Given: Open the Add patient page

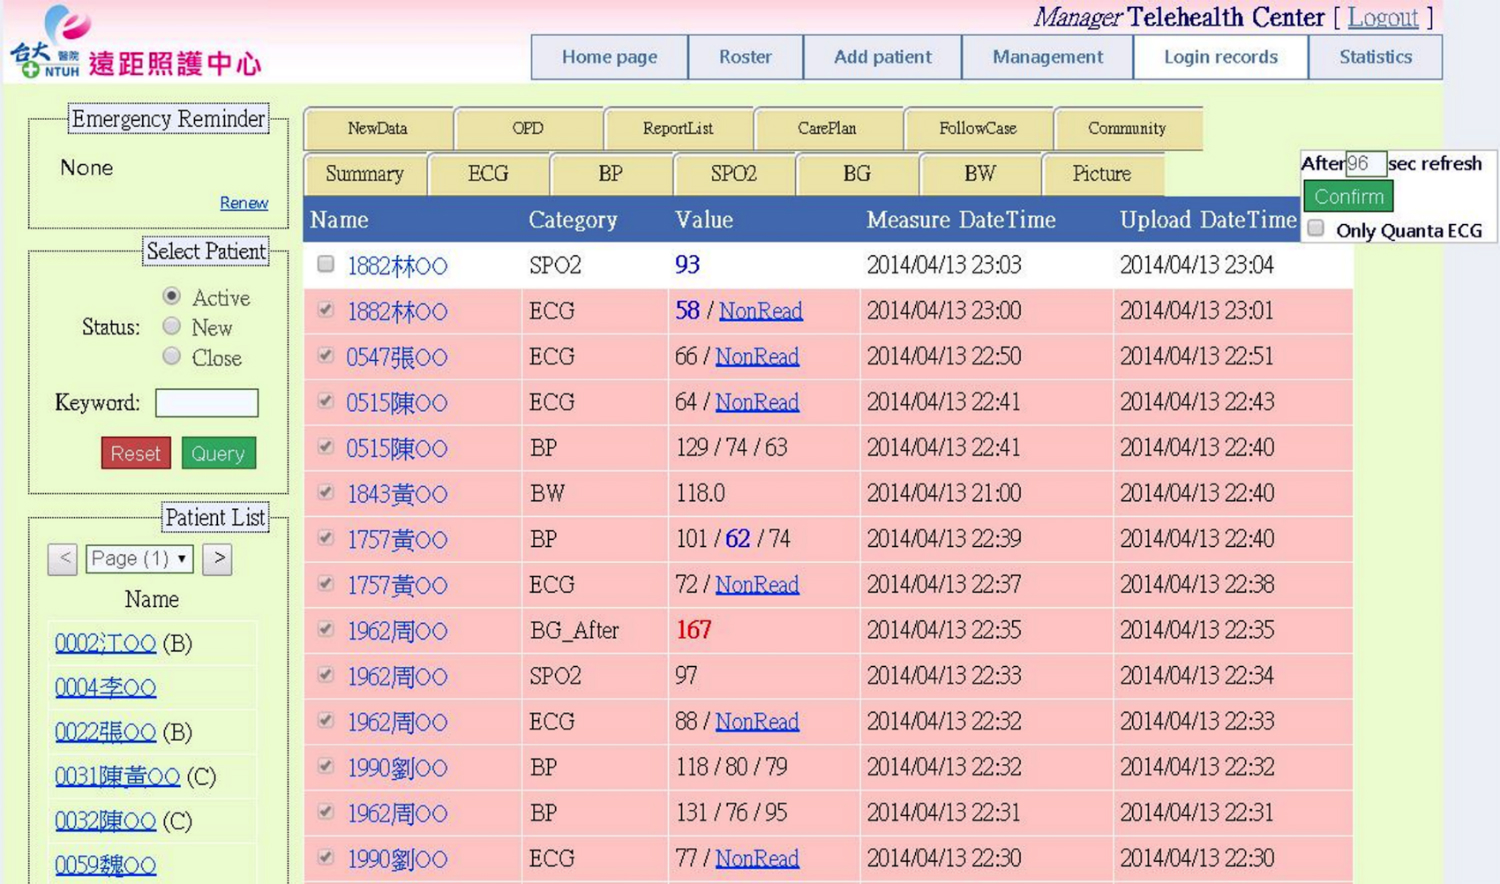Looking at the screenshot, I should (x=882, y=57).
